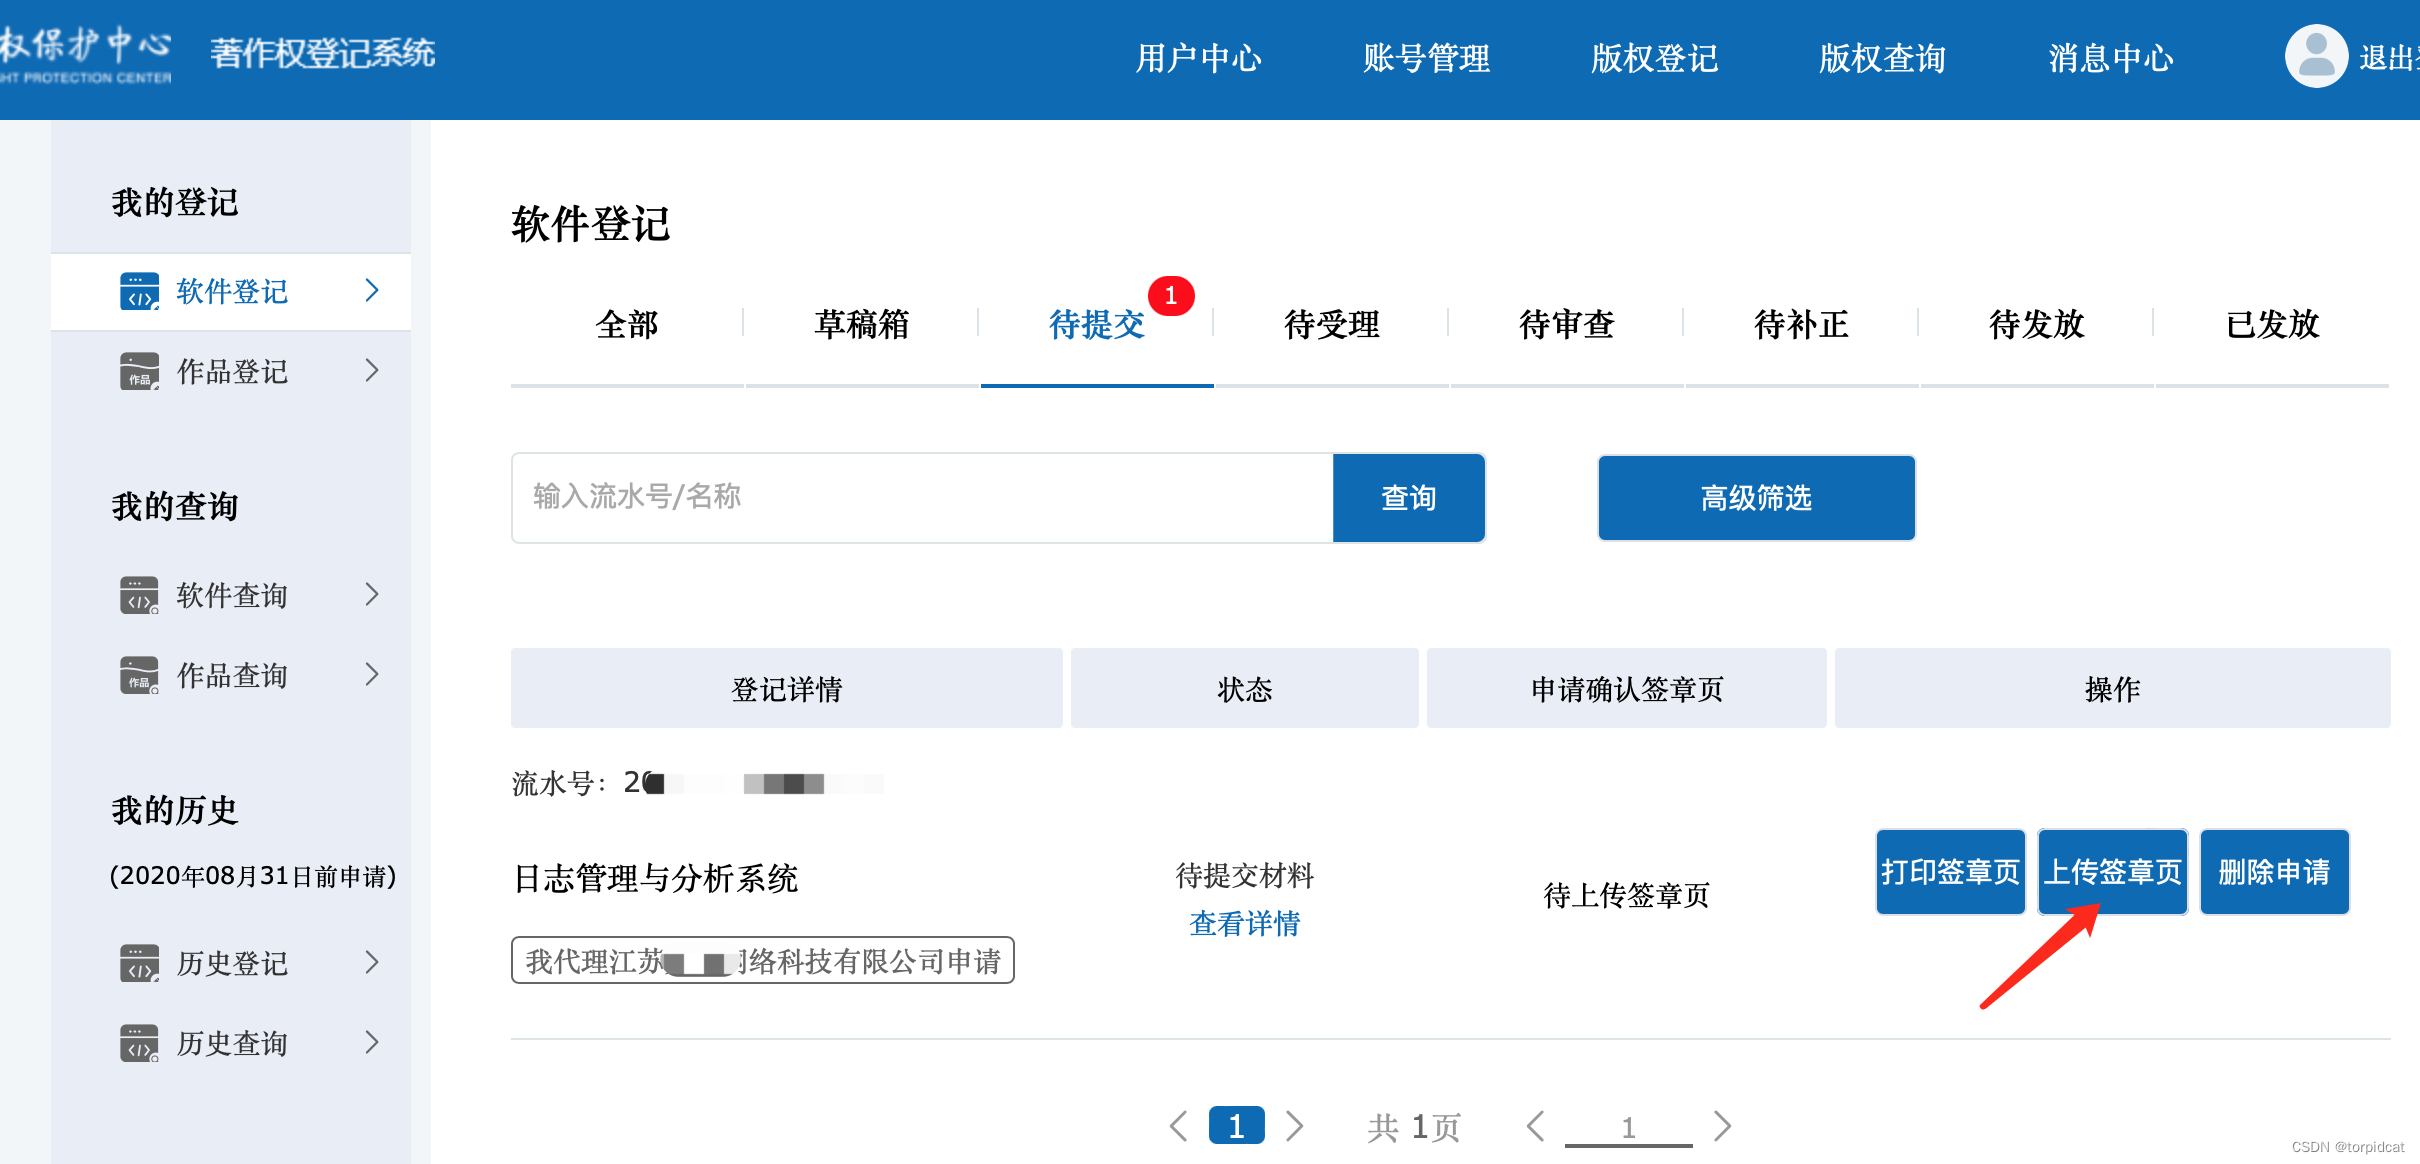Switch to the 待审查 tab
The height and width of the screenshot is (1164, 2420).
click(1566, 325)
